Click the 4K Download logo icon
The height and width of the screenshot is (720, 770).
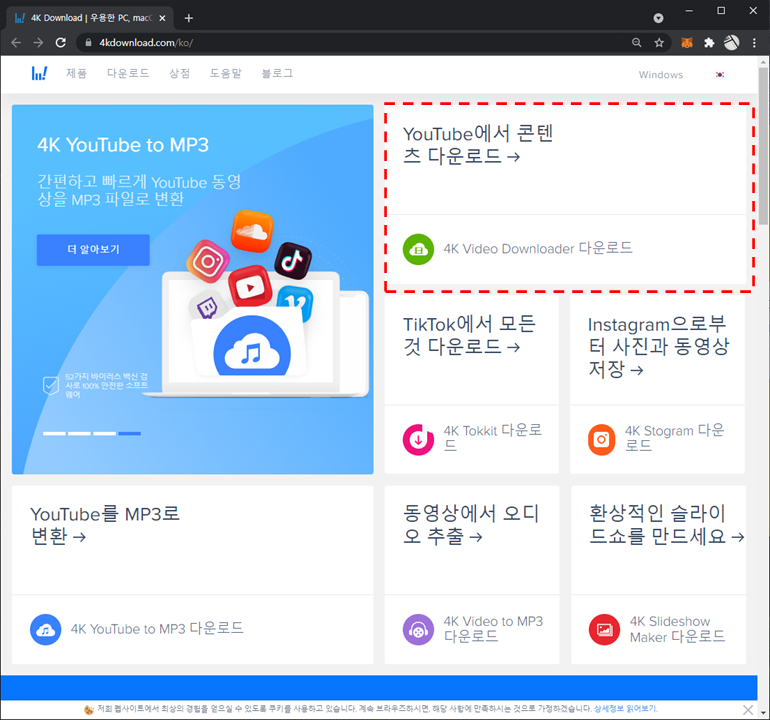coord(39,74)
